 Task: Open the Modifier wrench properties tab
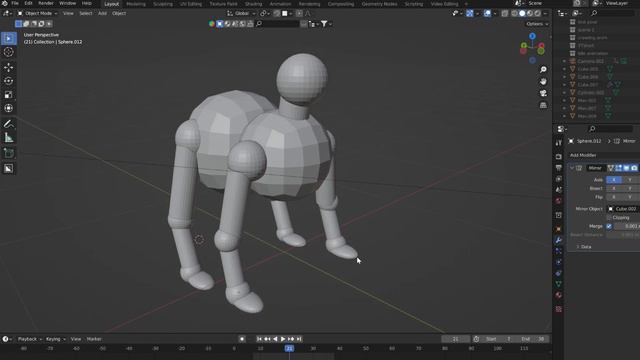559,240
